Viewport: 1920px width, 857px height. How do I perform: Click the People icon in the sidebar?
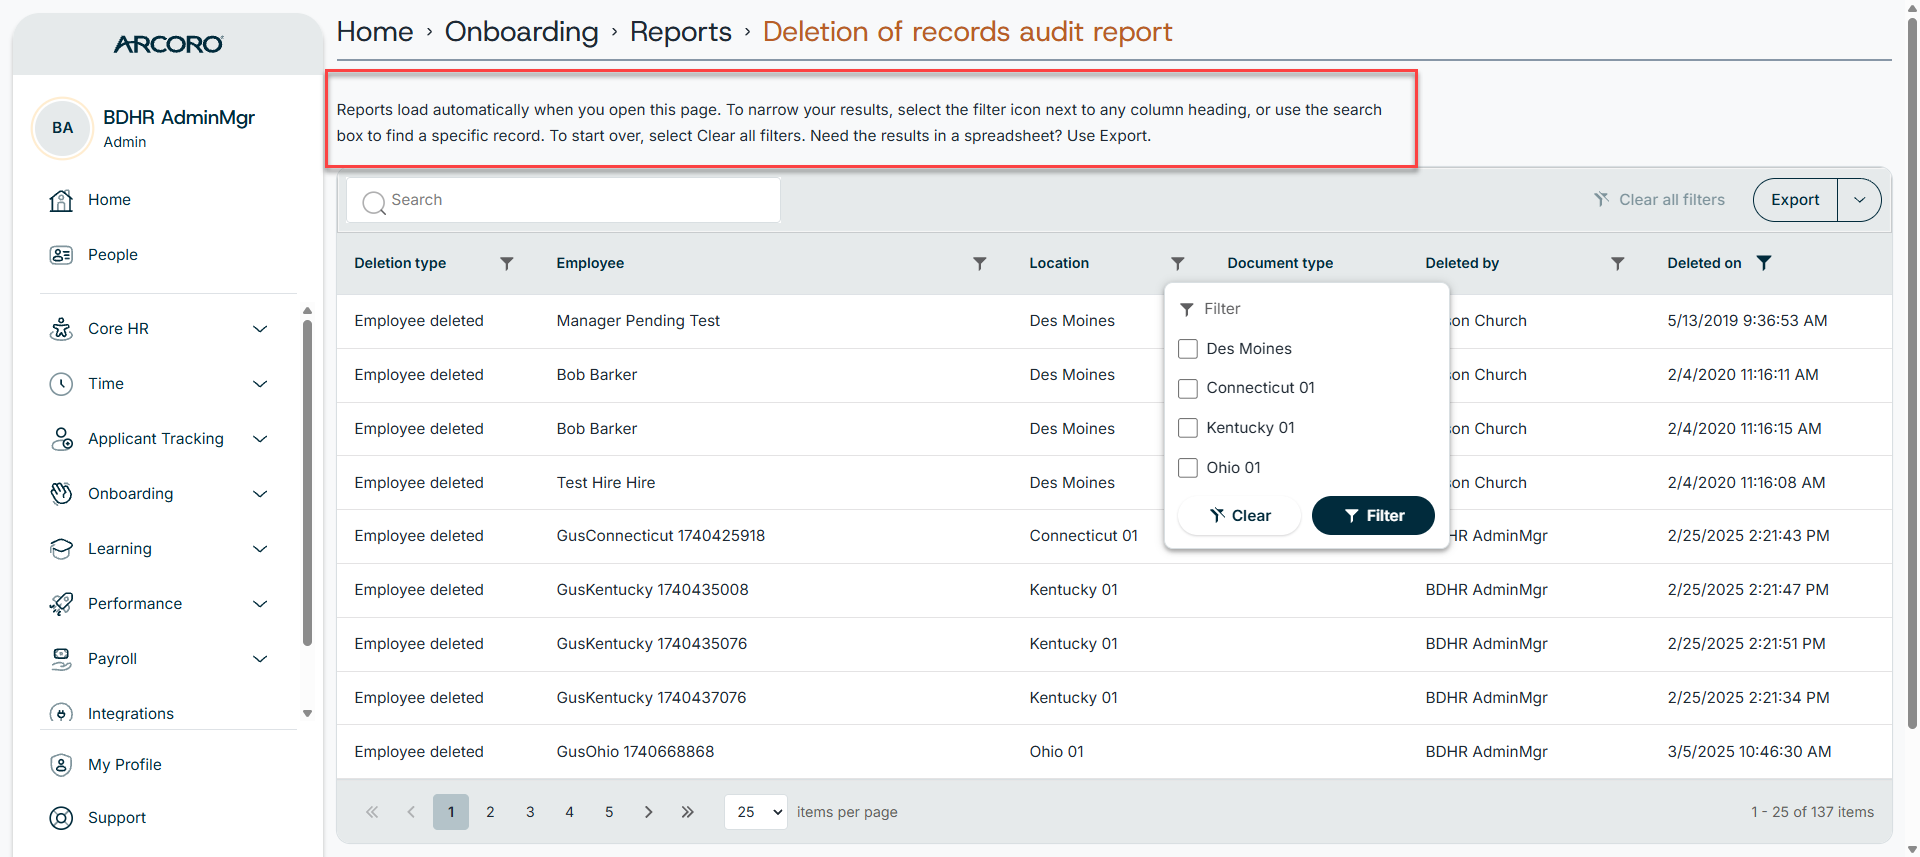pos(61,255)
